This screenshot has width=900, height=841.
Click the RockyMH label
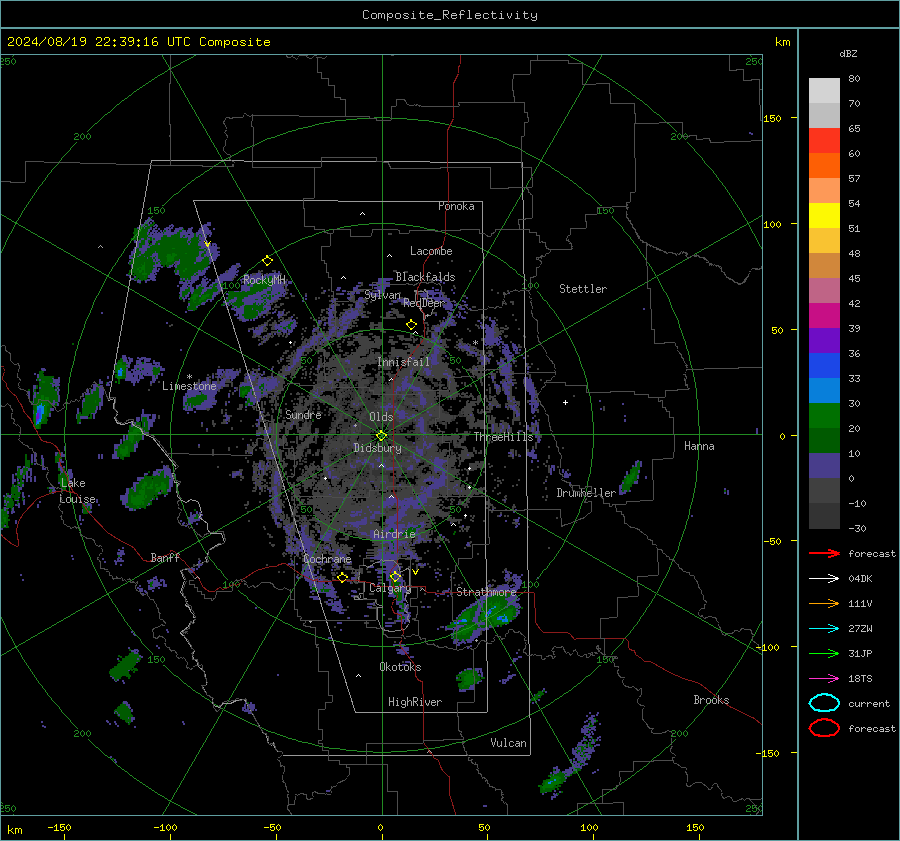pyautogui.click(x=264, y=280)
